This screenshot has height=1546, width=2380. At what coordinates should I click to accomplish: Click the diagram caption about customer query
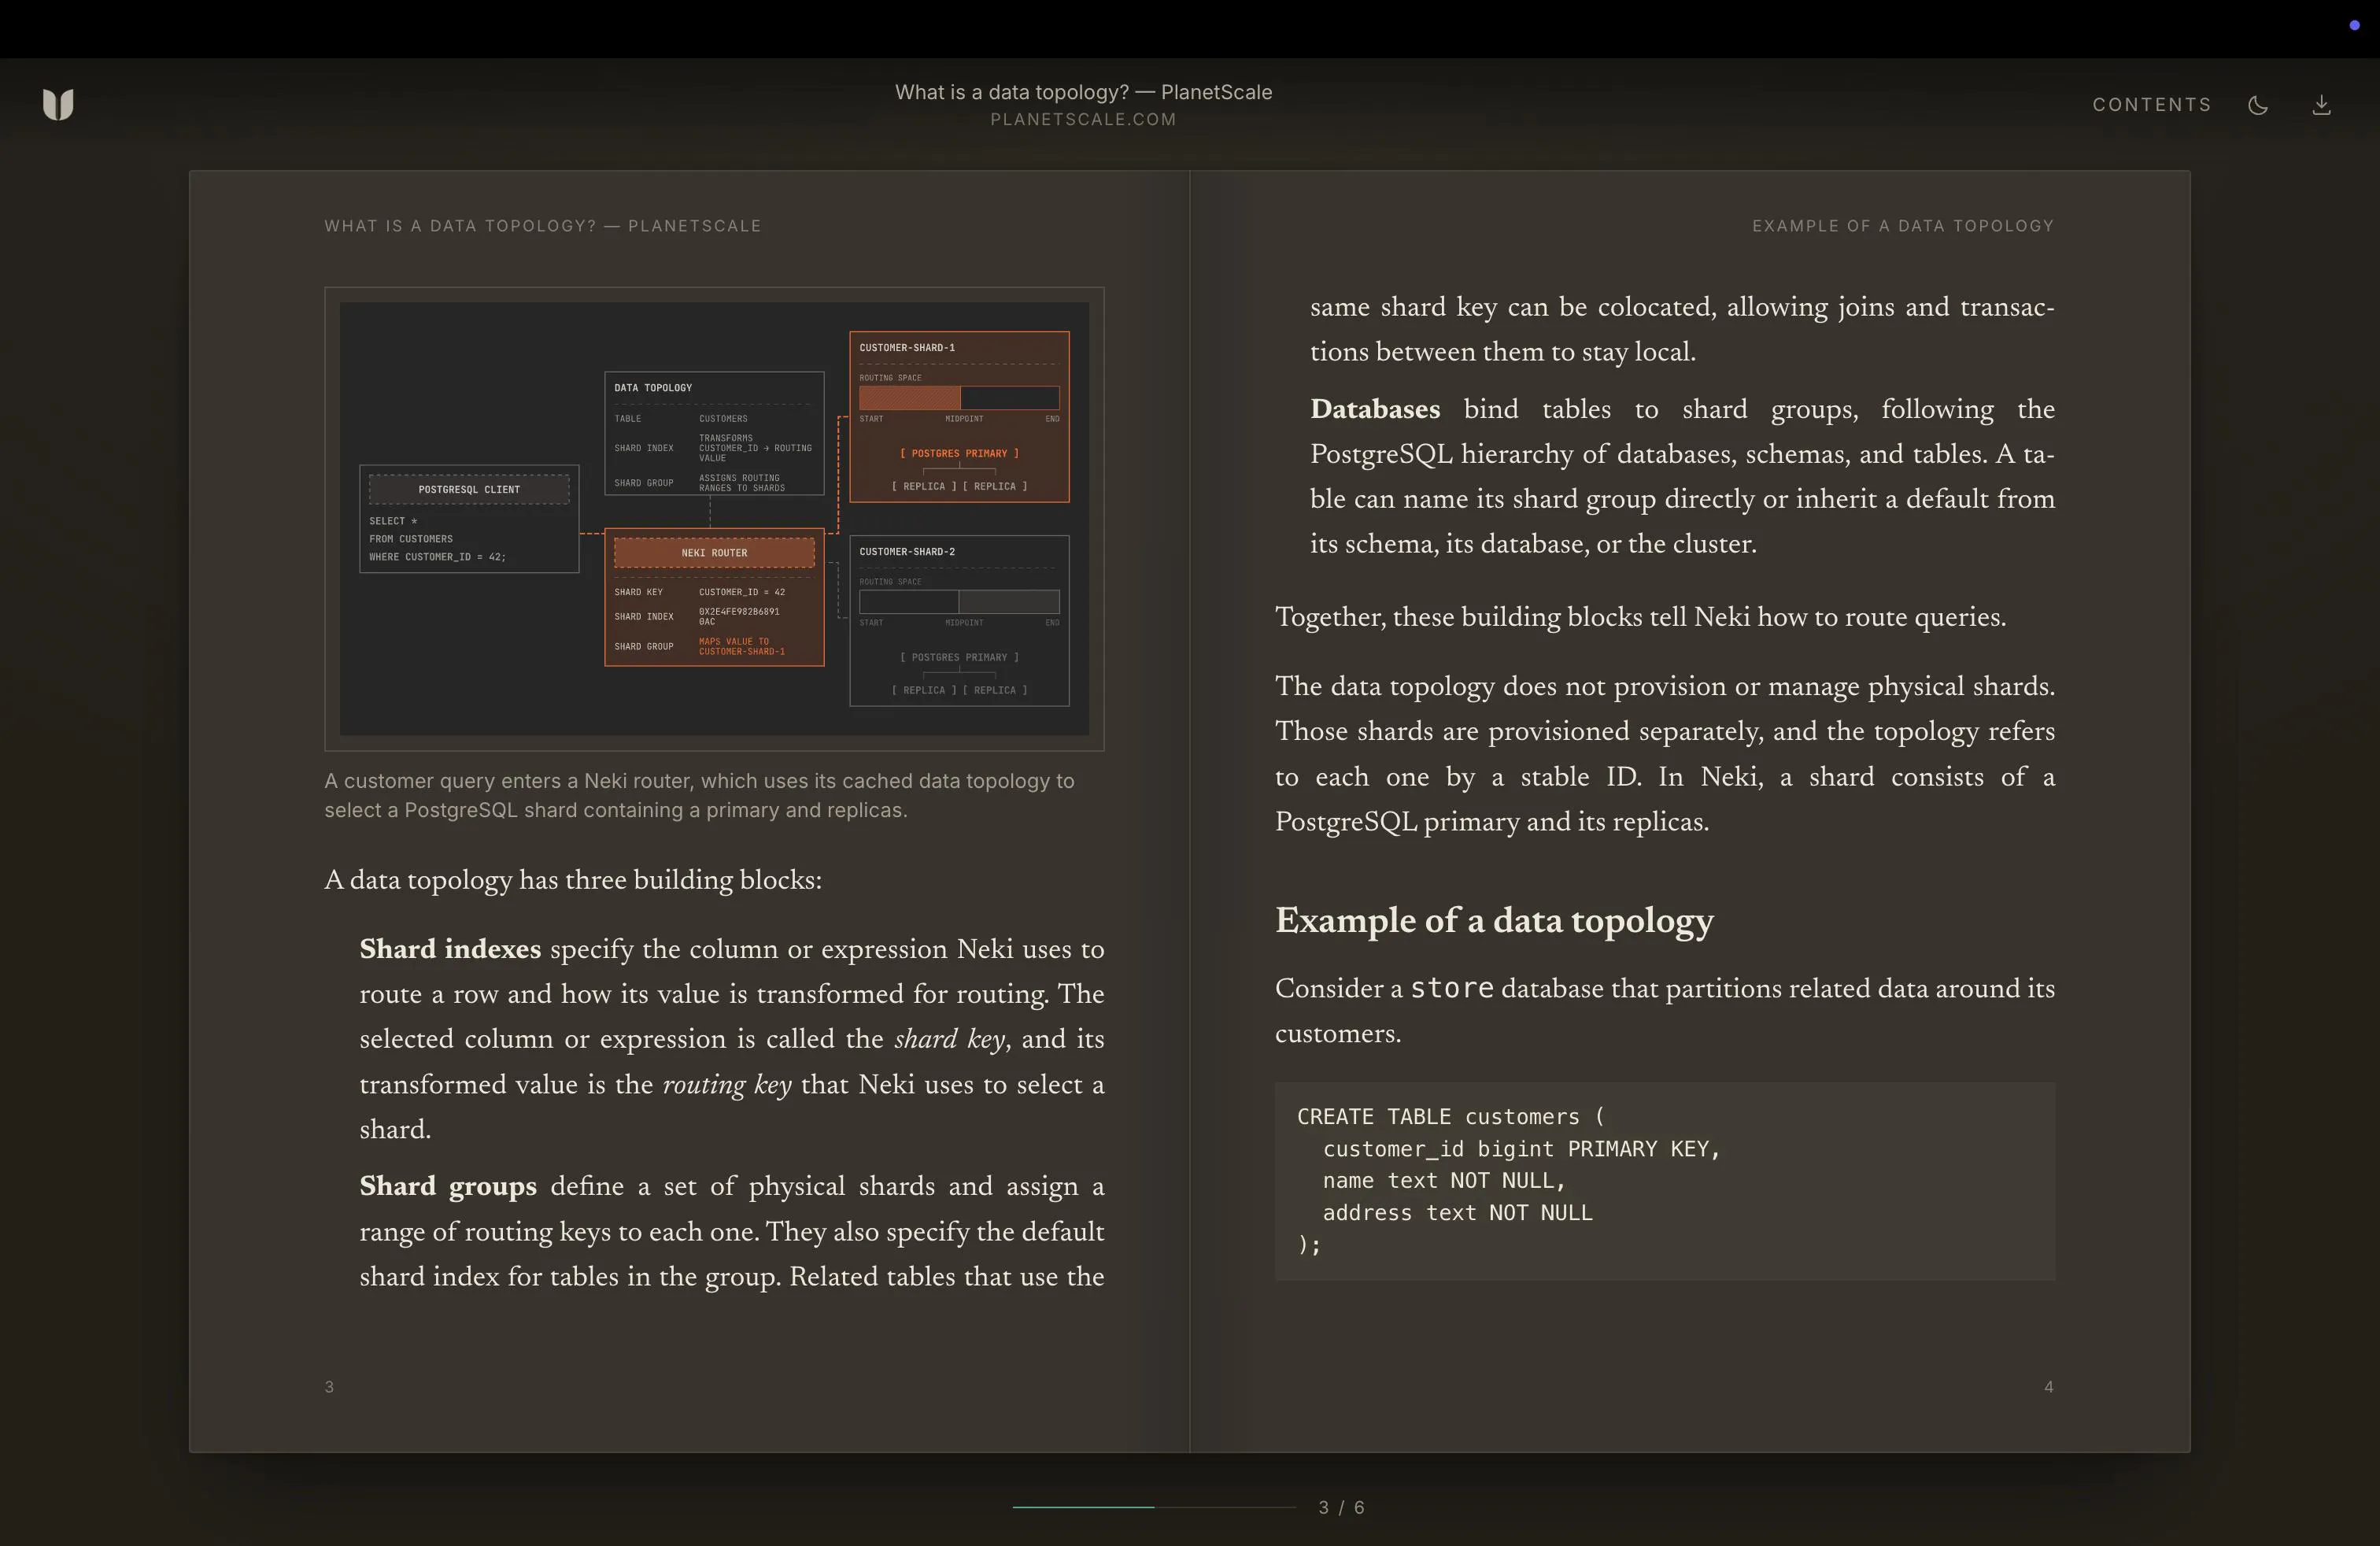699,795
